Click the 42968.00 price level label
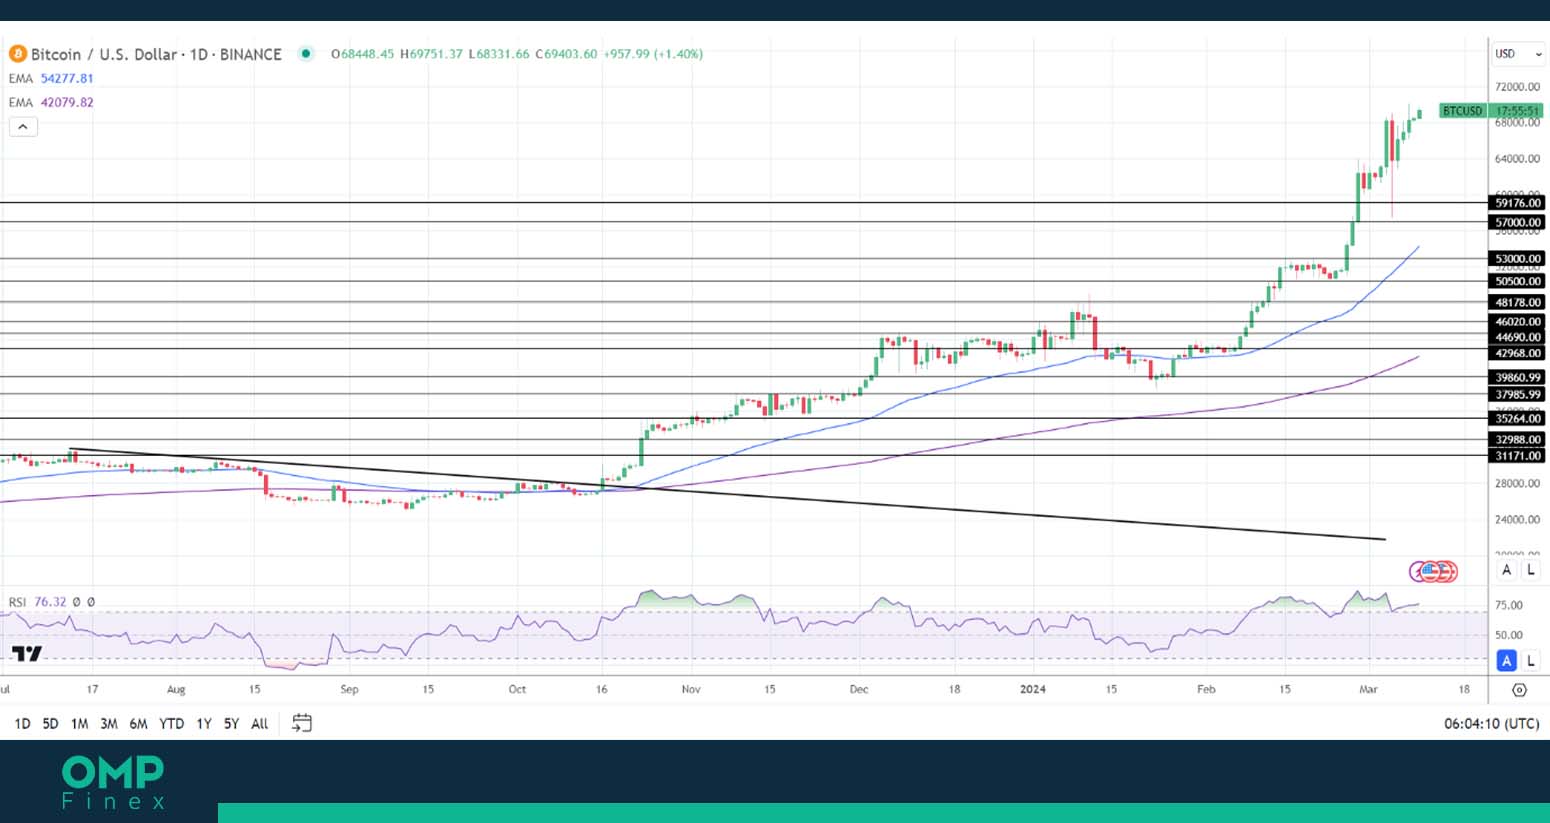1550x823 pixels. [x=1517, y=354]
